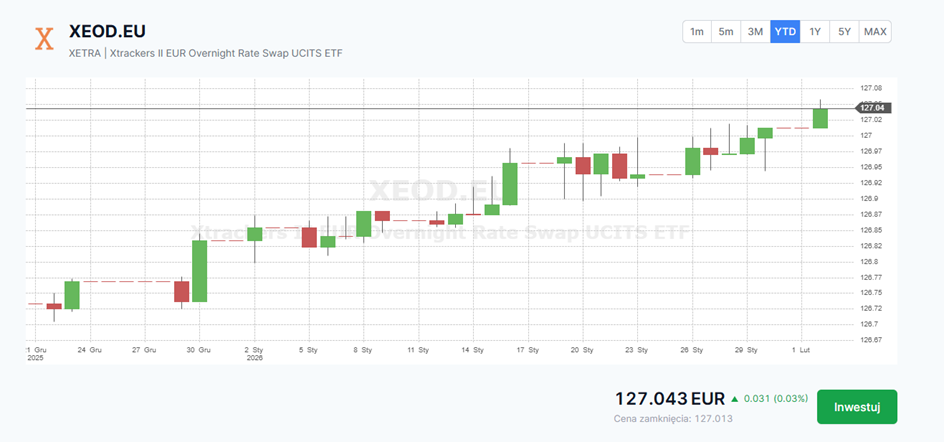Select the YTD range button
Screen dimensions: 944x442
pos(785,32)
